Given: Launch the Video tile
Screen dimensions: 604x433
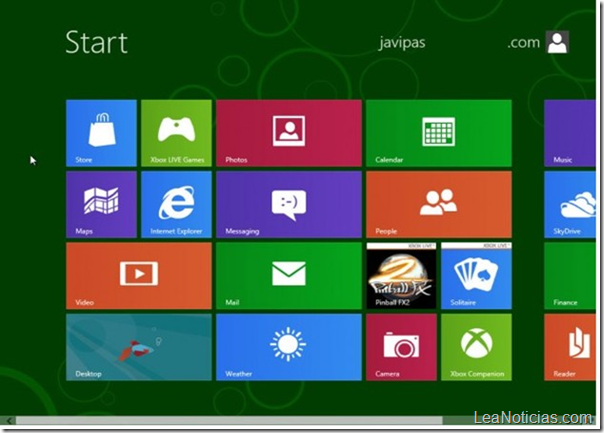Looking at the screenshot, I should (139, 276).
